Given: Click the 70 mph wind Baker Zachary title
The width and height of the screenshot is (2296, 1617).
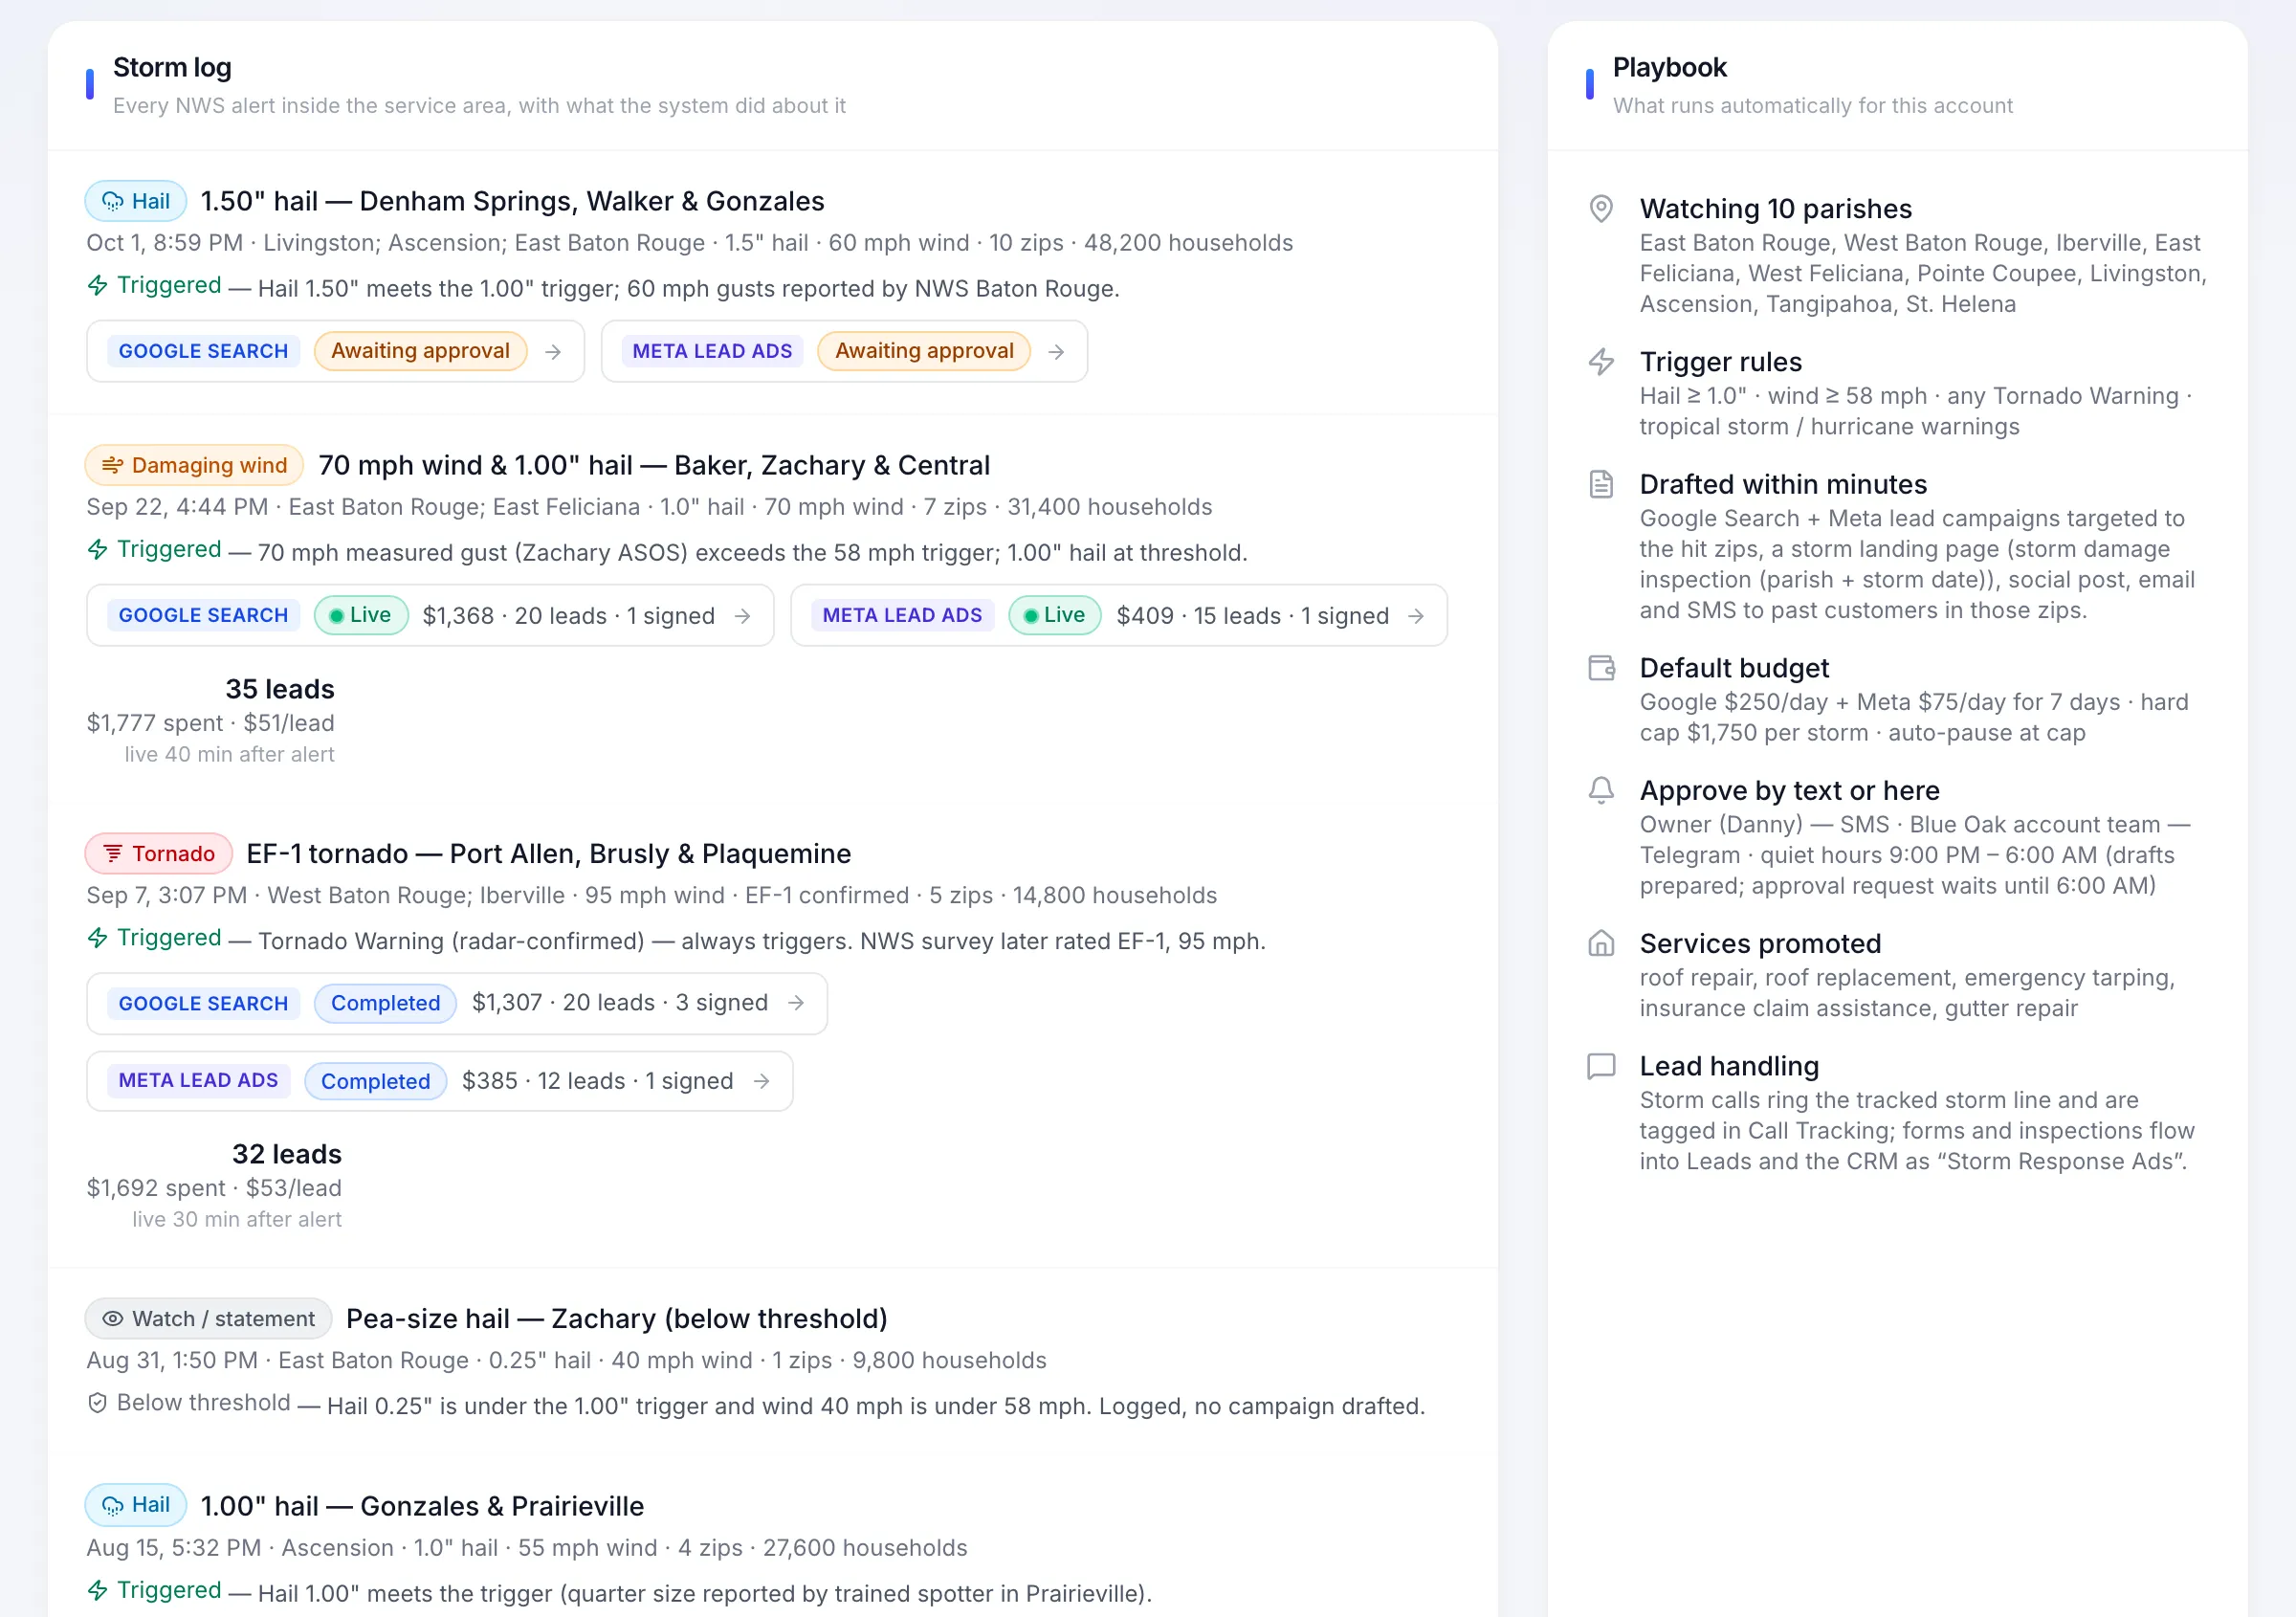Looking at the screenshot, I should click(x=654, y=465).
